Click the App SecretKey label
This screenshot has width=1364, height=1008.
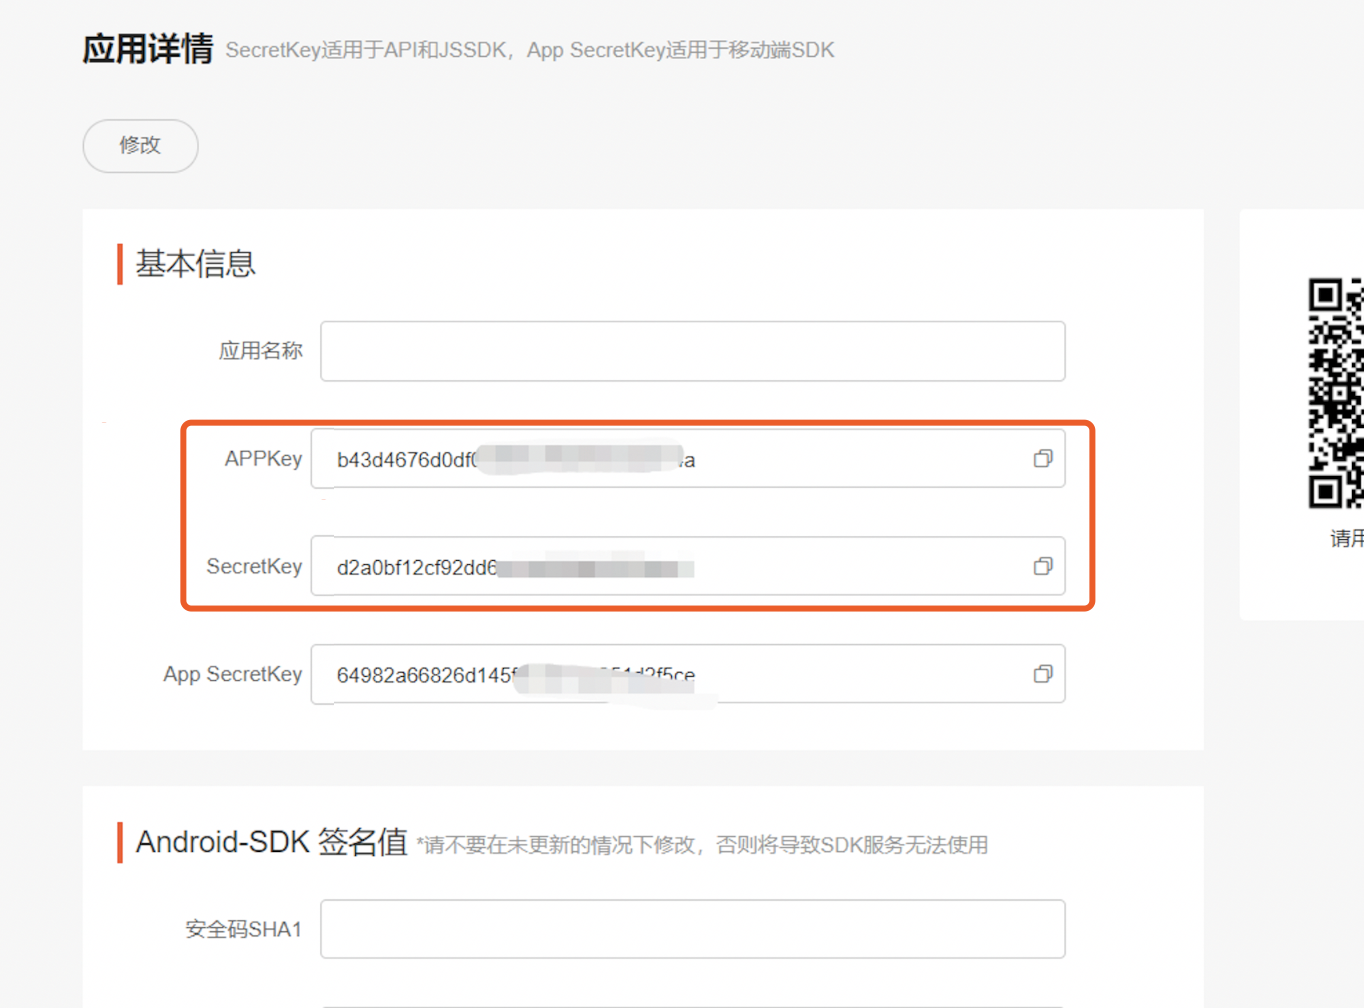232,675
